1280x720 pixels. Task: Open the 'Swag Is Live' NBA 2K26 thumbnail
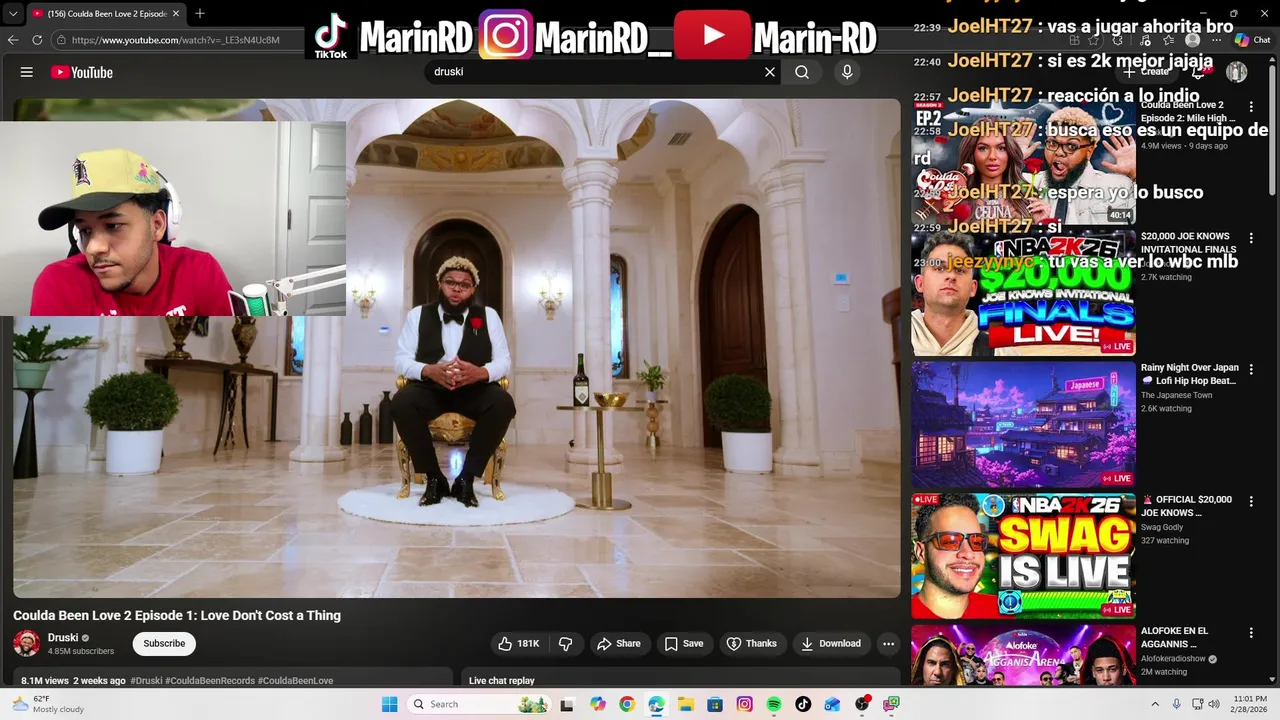coord(1023,556)
